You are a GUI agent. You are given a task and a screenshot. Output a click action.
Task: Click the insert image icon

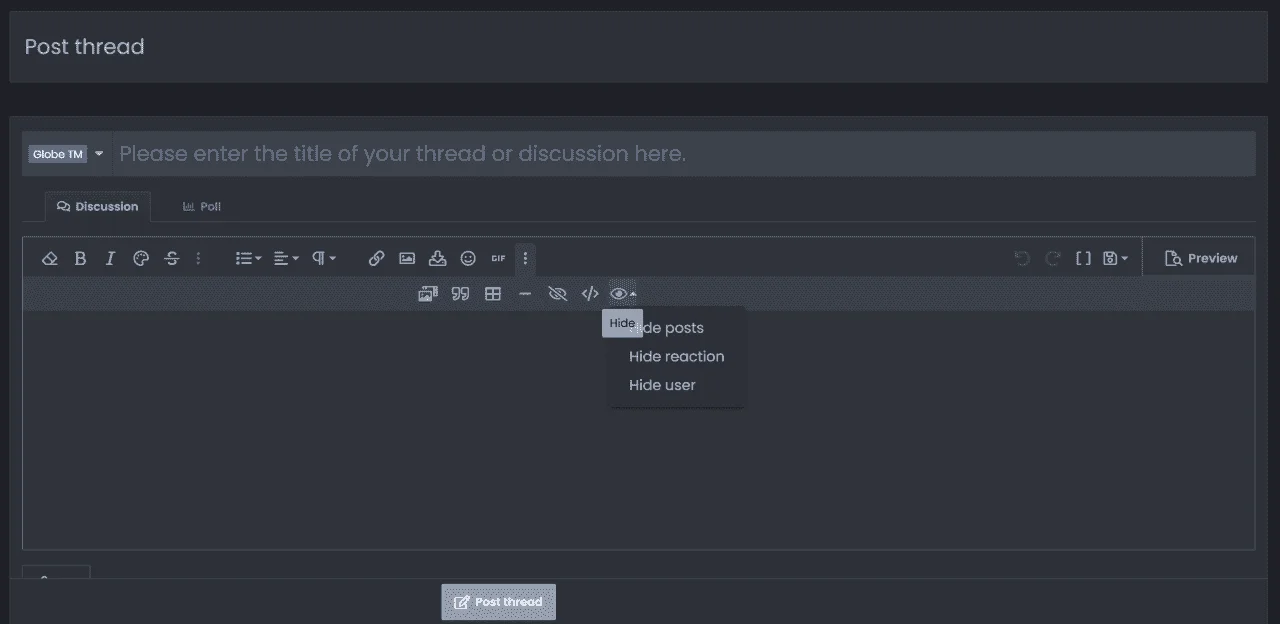[x=407, y=258]
